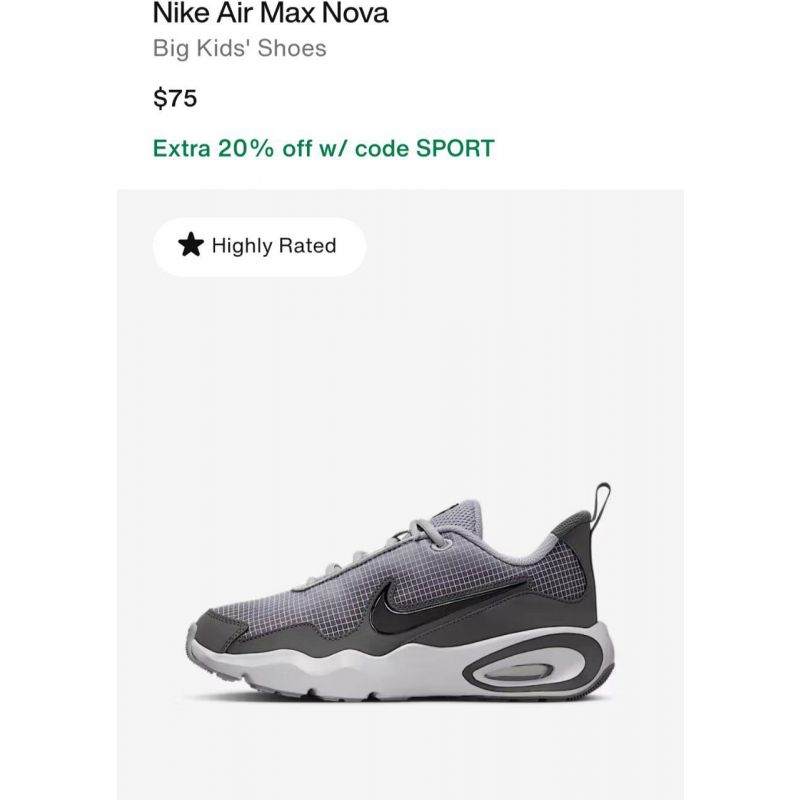Viewport: 800px width, 800px height.
Task: Click the word Nova in the title
Action: pyautogui.click(x=355, y=13)
